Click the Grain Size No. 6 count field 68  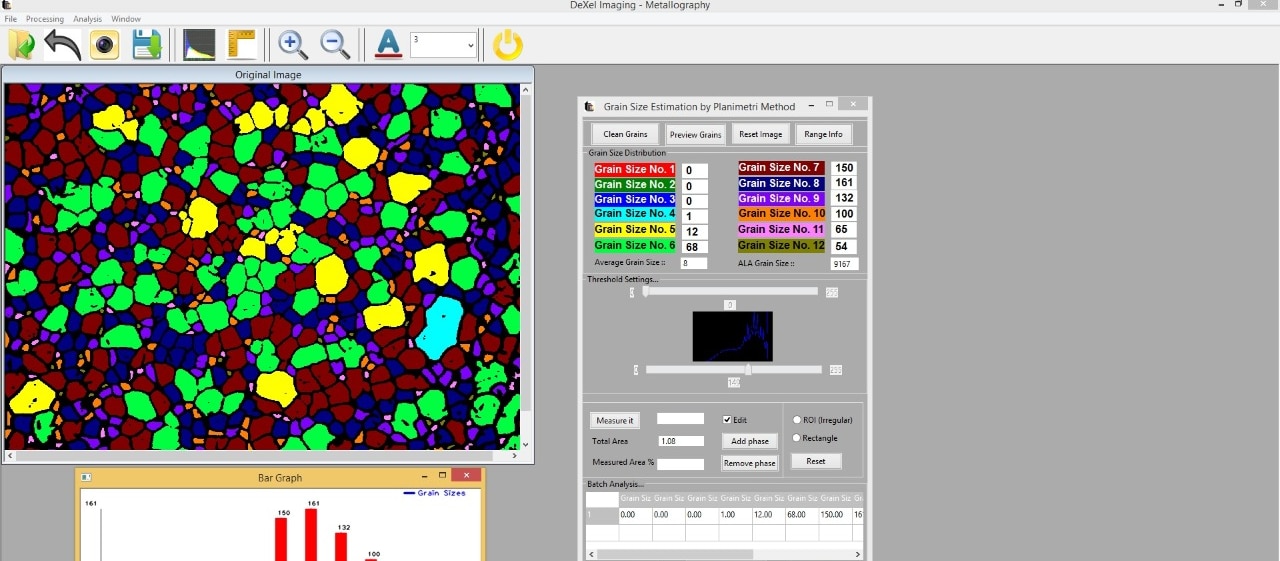[695, 247]
